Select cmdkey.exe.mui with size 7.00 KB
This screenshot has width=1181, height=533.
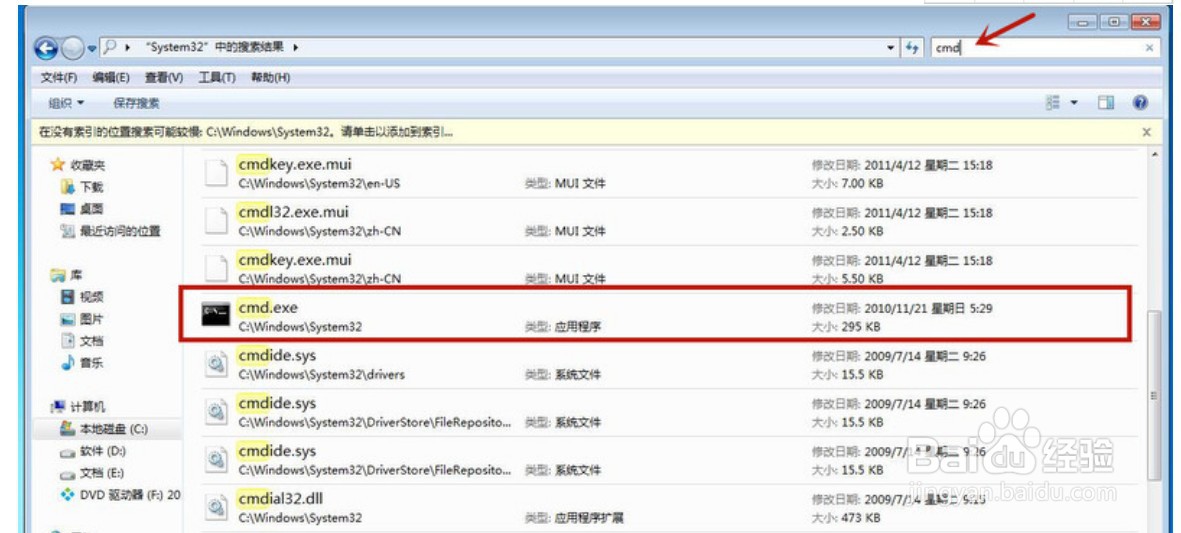coord(294,163)
